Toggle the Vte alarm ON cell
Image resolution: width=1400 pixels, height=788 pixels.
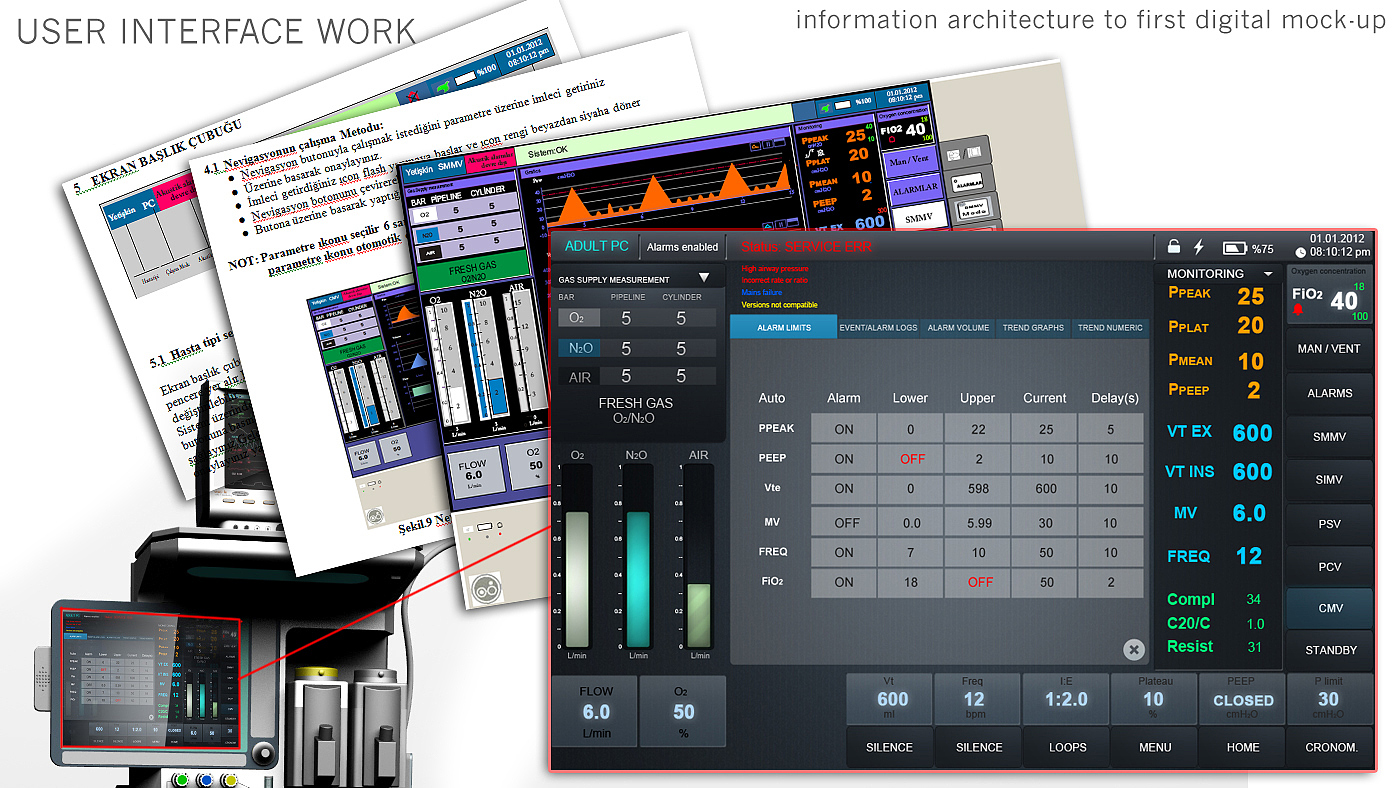[x=844, y=489]
